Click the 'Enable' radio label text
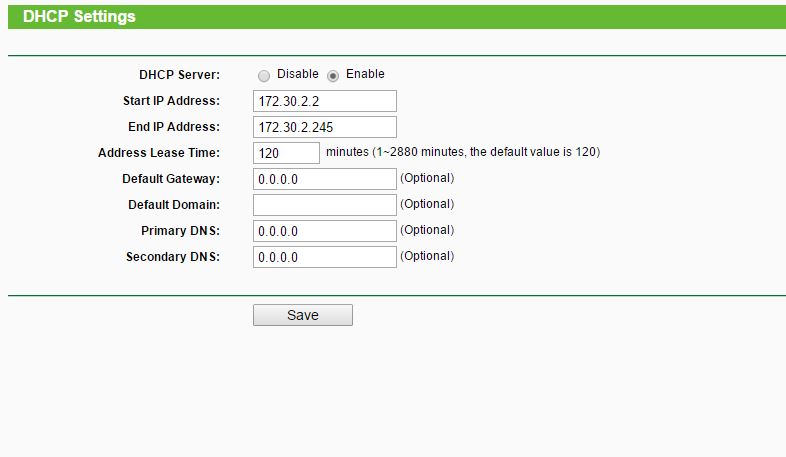 (x=365, y=74)
